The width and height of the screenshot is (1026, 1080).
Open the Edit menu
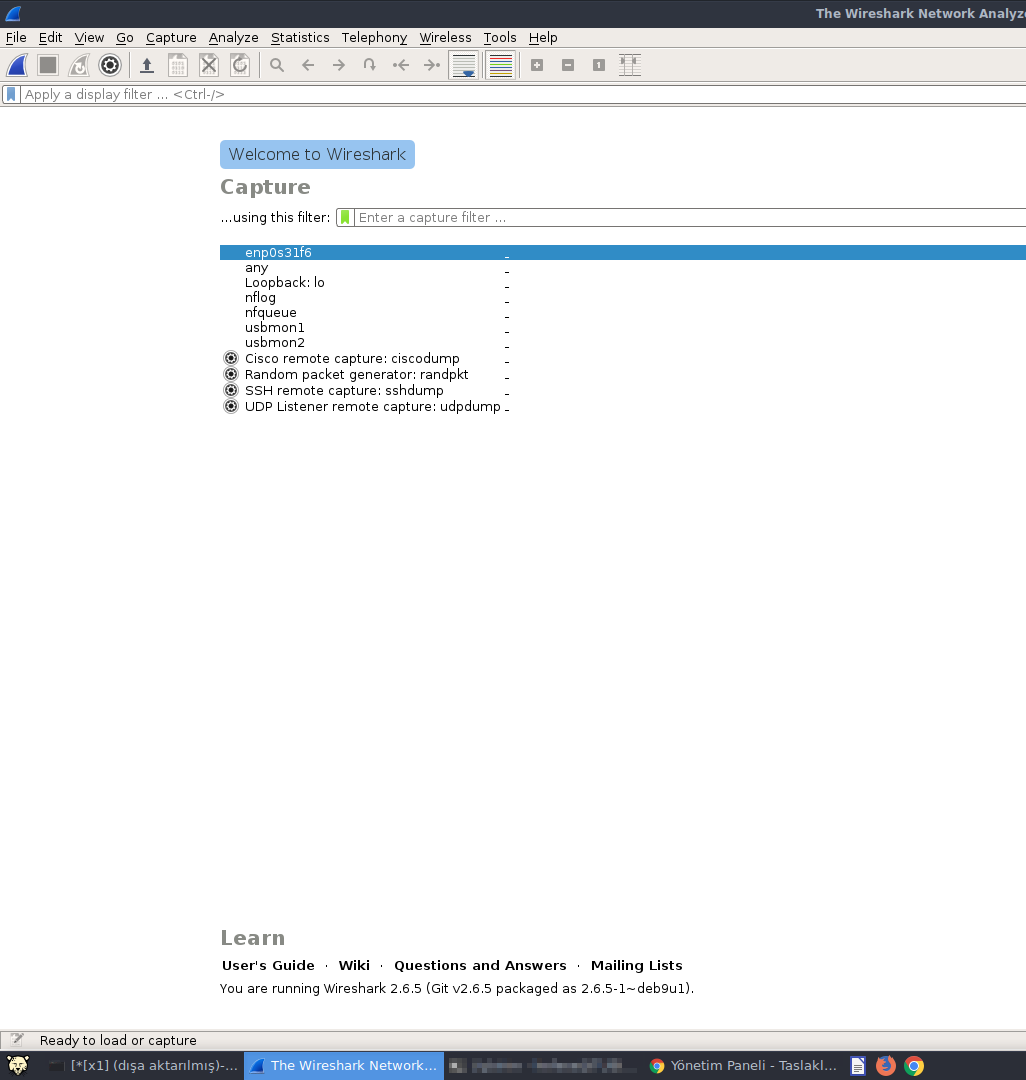(50, 38)
